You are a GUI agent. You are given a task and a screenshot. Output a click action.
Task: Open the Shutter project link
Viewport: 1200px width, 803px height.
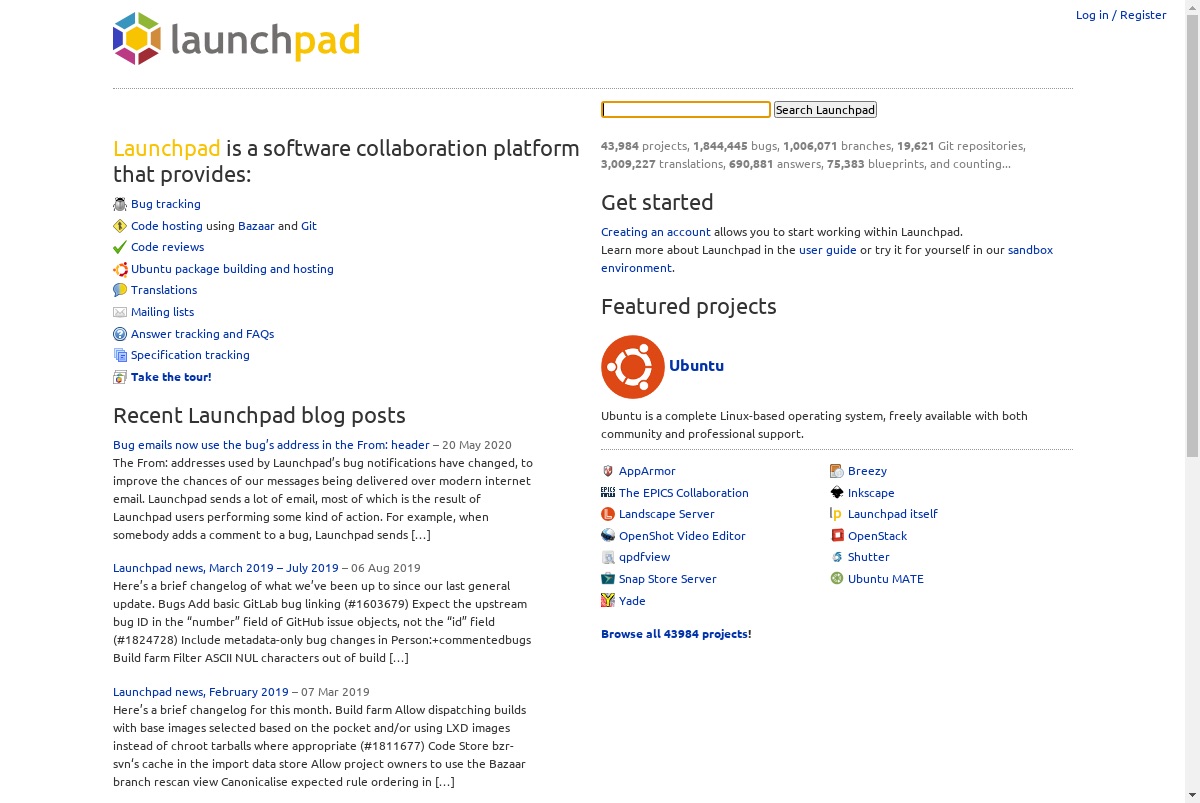coord(869,557)
